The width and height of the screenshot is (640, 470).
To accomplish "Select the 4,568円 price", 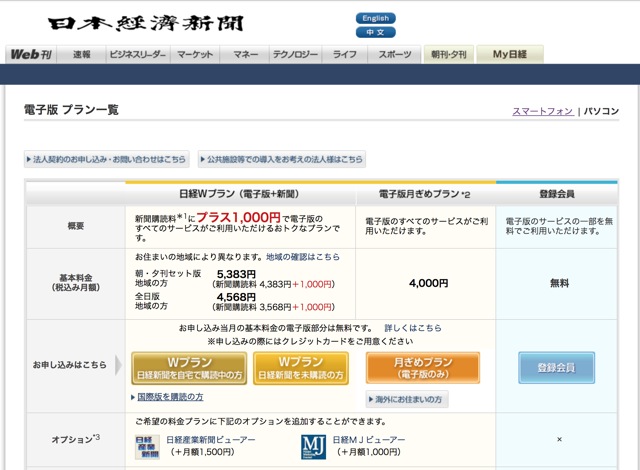I will 236,297.
